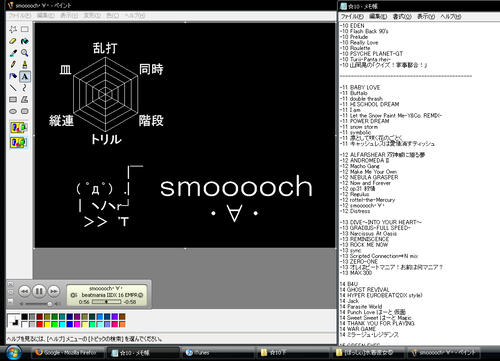Skip to next track in iTunes
The width and height of the screenshot is (500, 361).
[54, 291]
